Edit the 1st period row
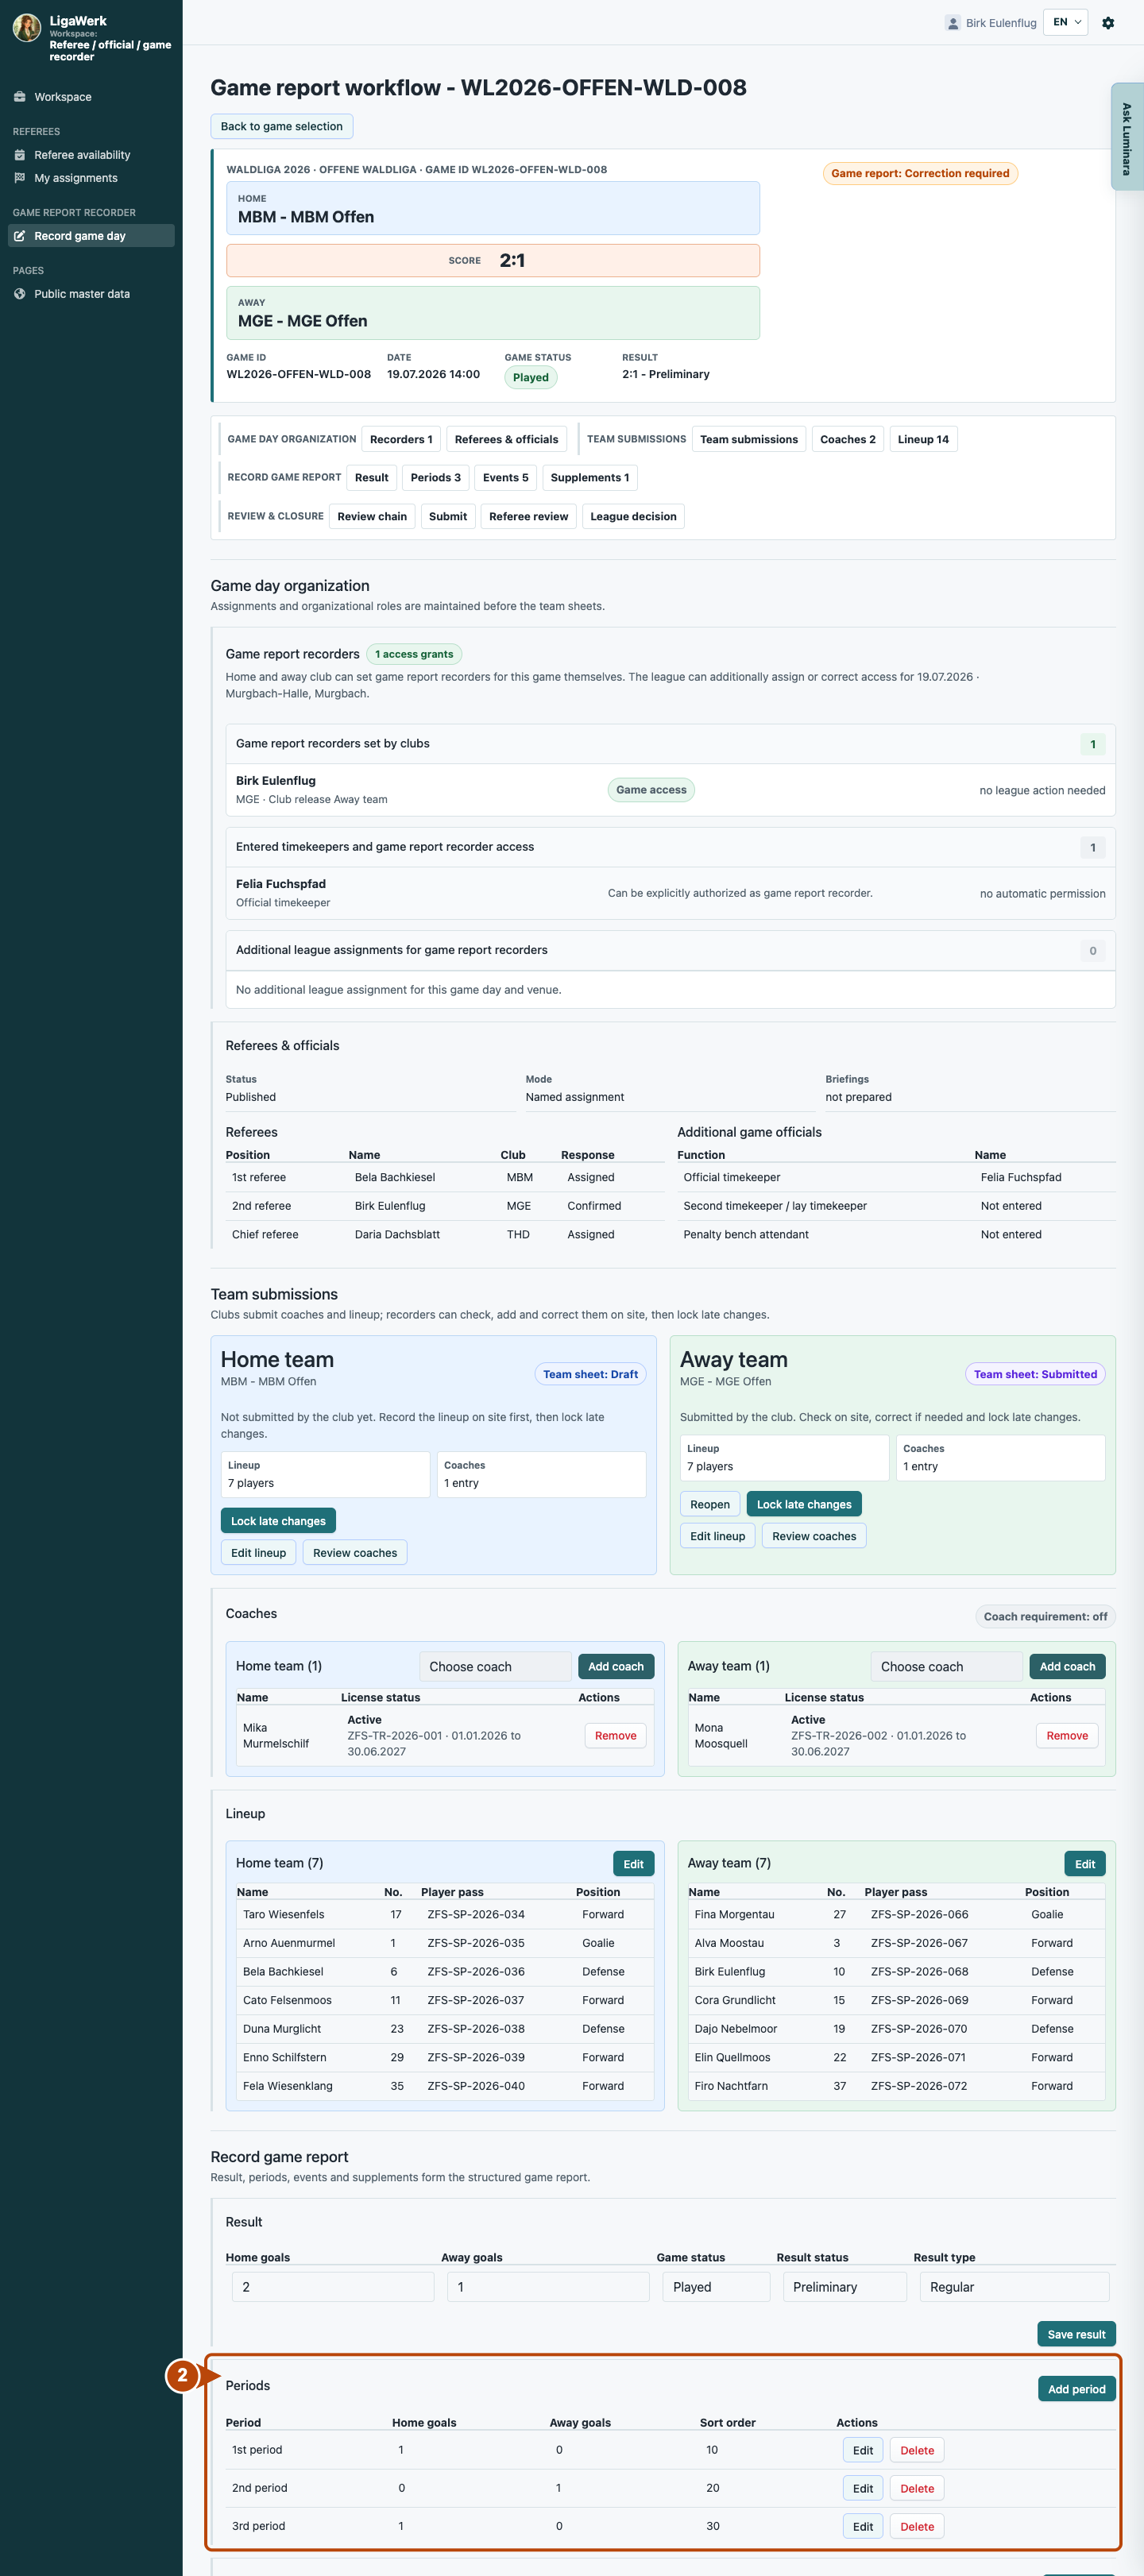 pos(862,2450)
